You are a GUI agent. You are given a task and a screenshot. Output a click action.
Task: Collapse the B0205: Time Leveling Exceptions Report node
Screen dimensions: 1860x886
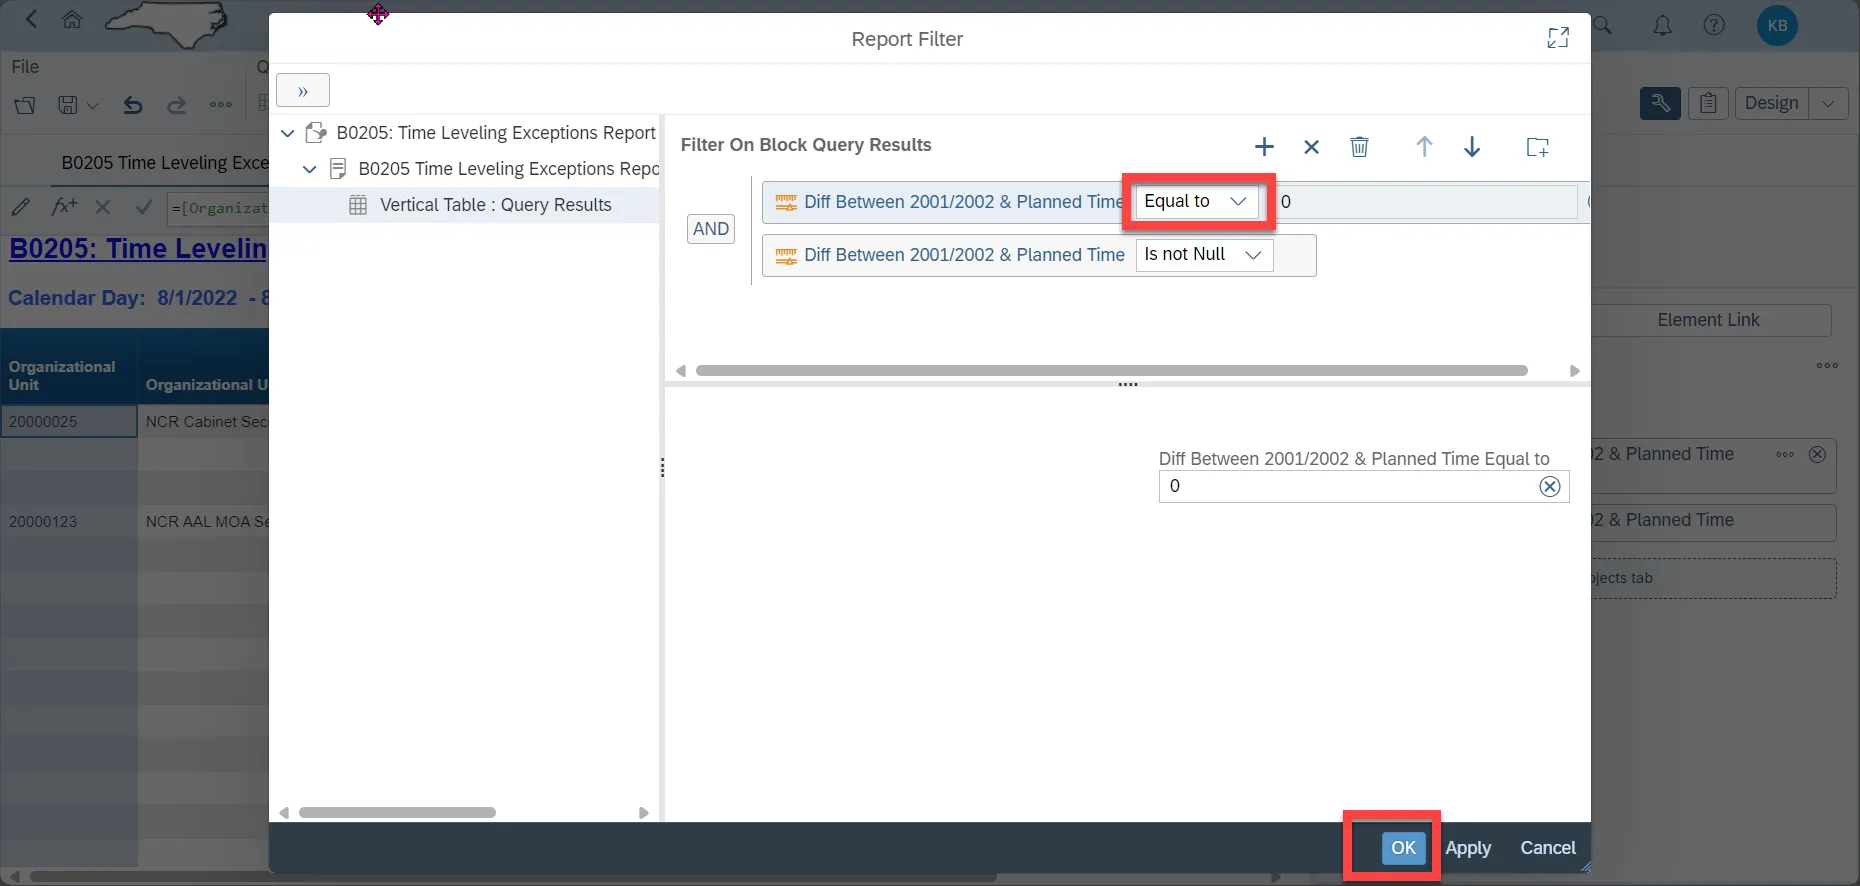(x=288, y=133)
